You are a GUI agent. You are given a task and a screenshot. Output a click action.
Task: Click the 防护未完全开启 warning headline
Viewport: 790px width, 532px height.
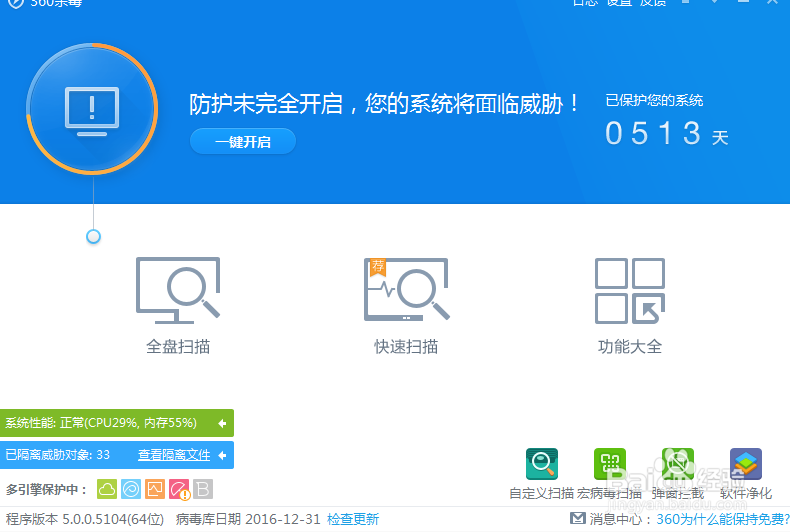pos(384,104)
